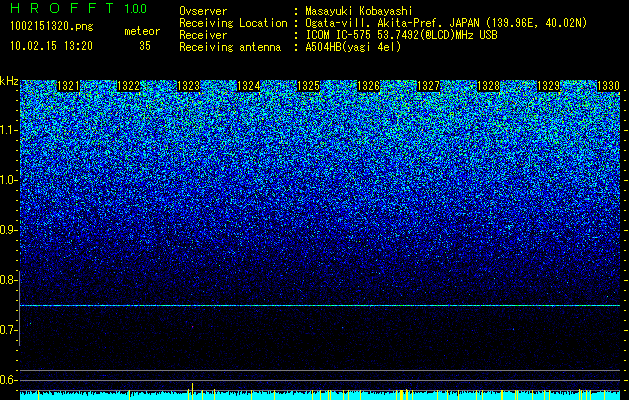Click the tall yellow spike below 1323
Image resolution: width=629 pixels, height=400 pixels.
tap(192, 391)
